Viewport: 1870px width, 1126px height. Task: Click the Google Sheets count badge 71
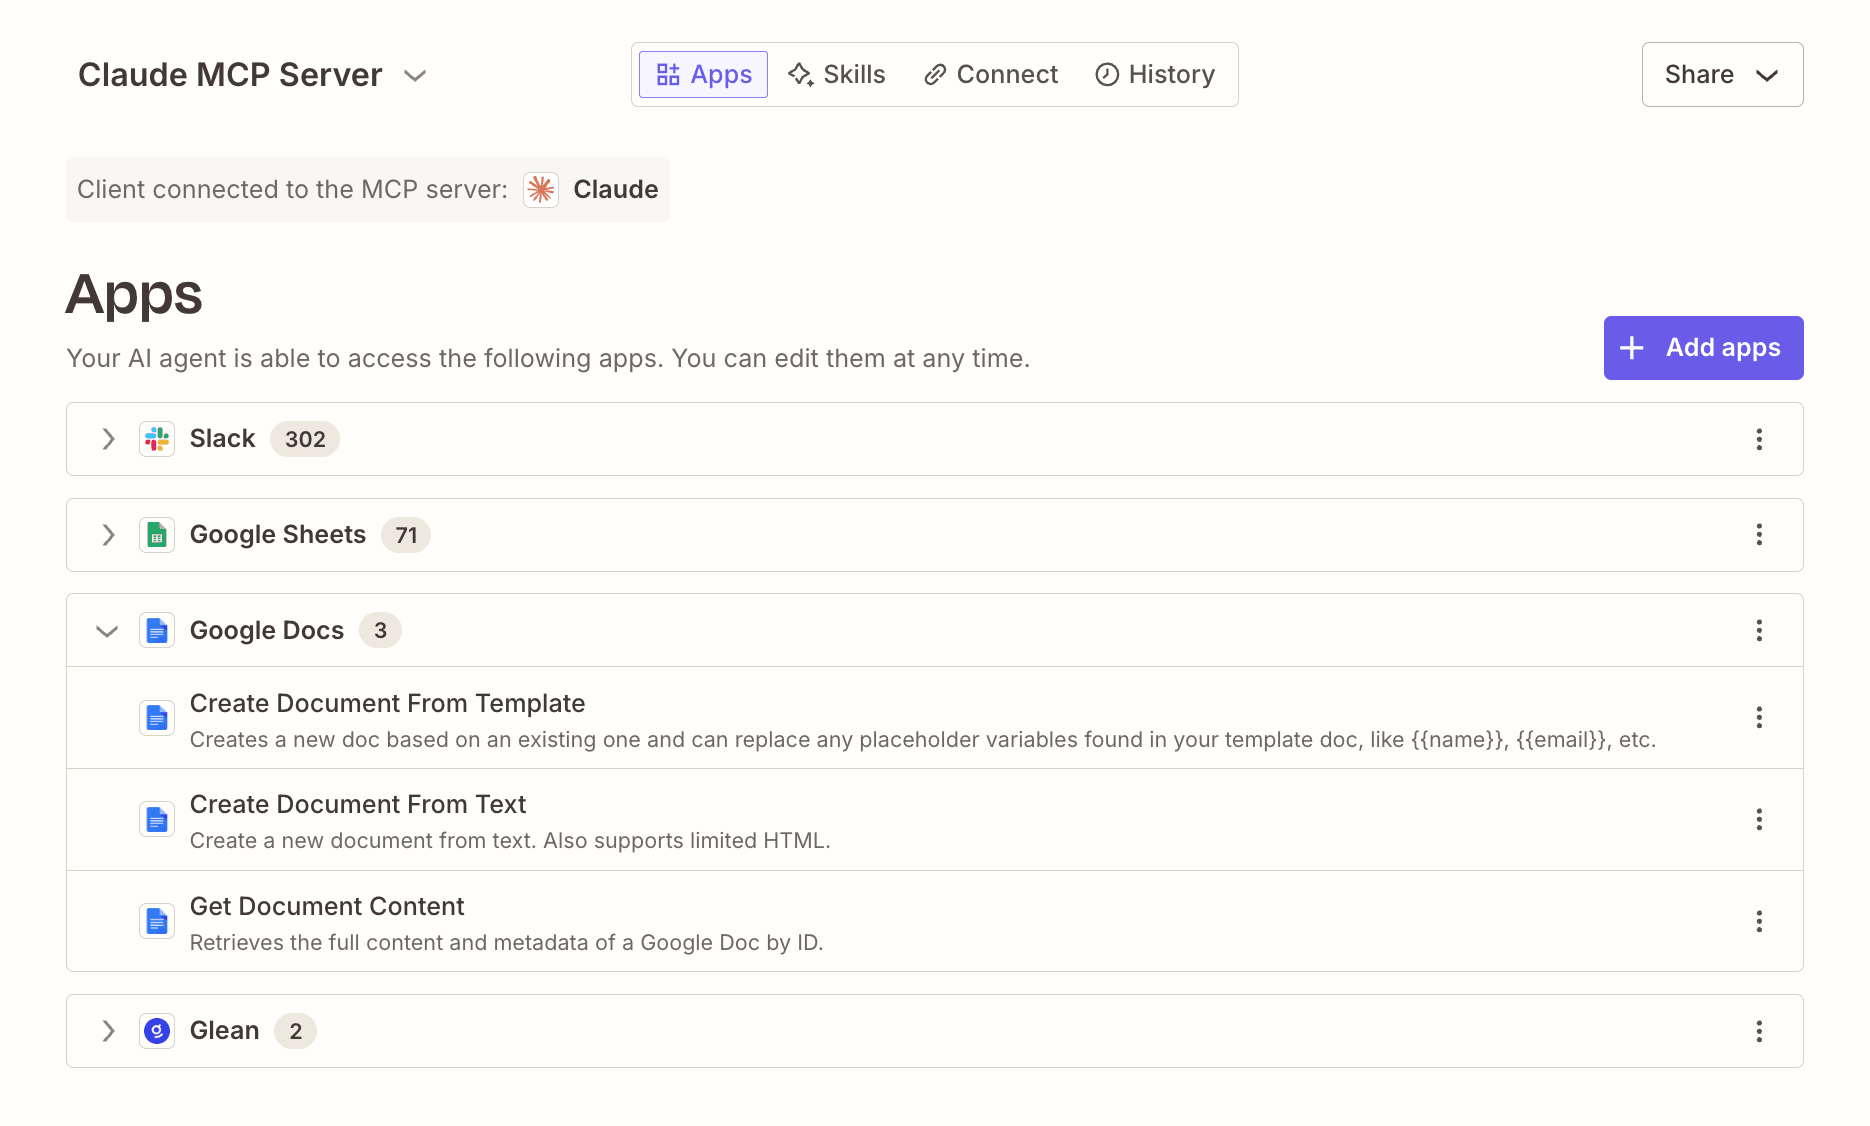tap(406, 535)
